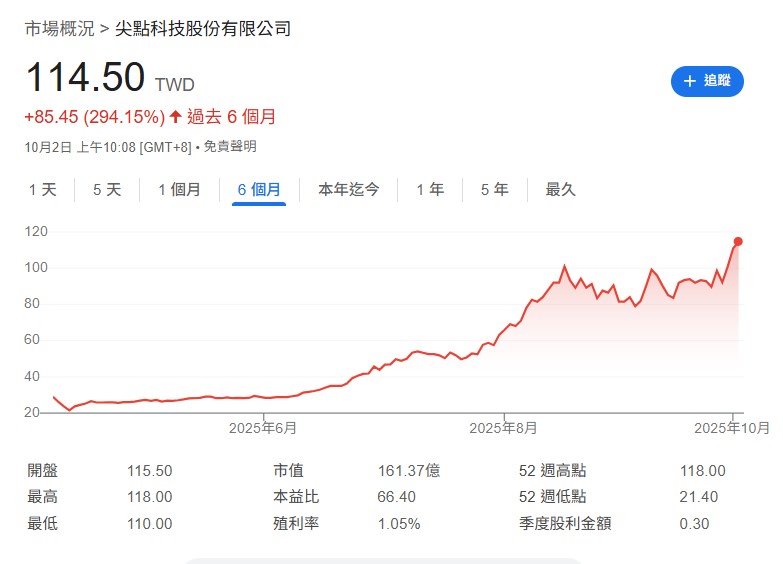
Task: Open the 市場概況 breadcrumb link
Action: click(x=59, y=28)
